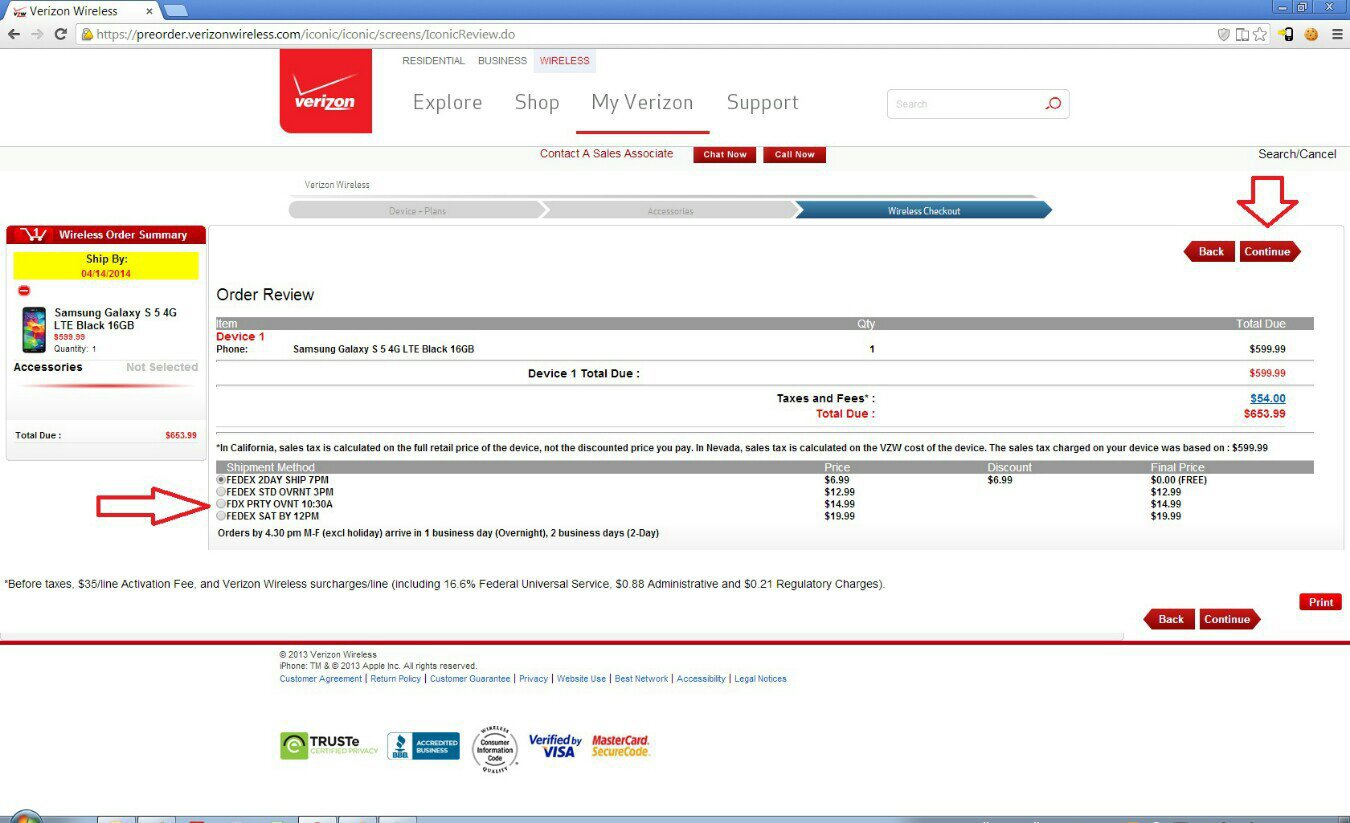Image resolution: width=1350 pixels, height=823 pixels.
Task: Click the top Continue button
Action: click(1270, 251)
